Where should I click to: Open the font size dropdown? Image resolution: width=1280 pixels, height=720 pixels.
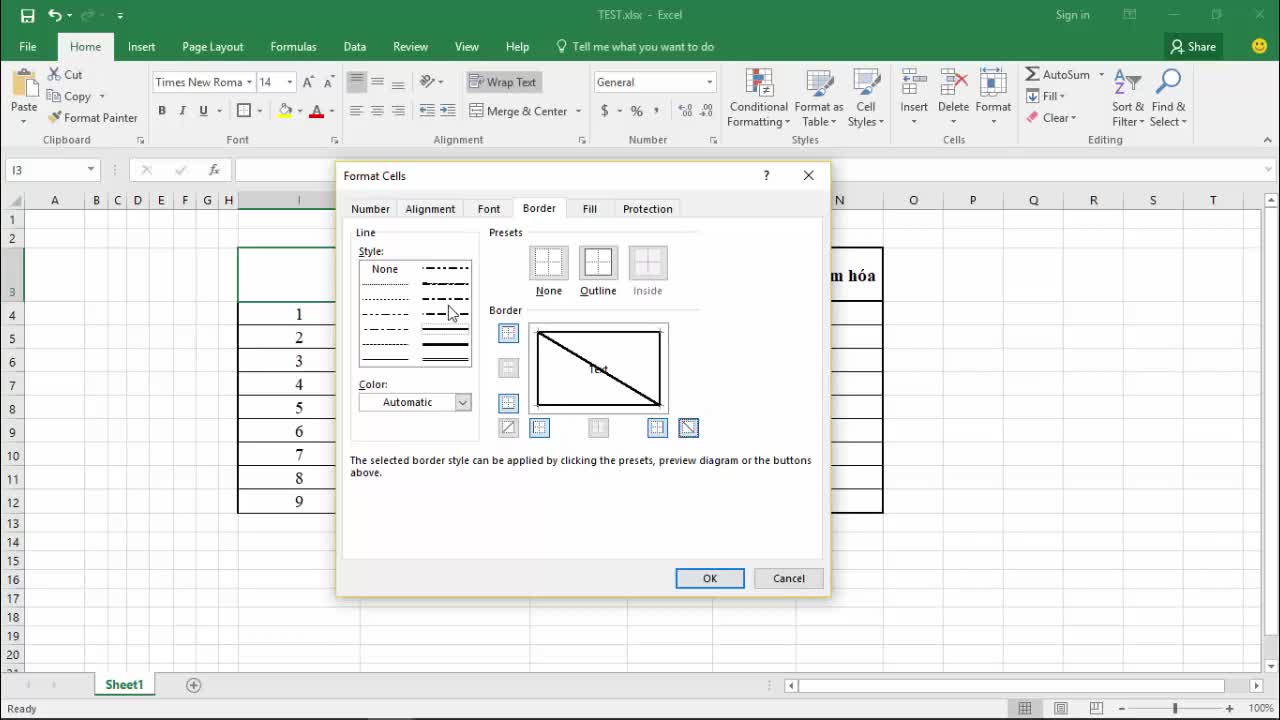click(290, 82)
